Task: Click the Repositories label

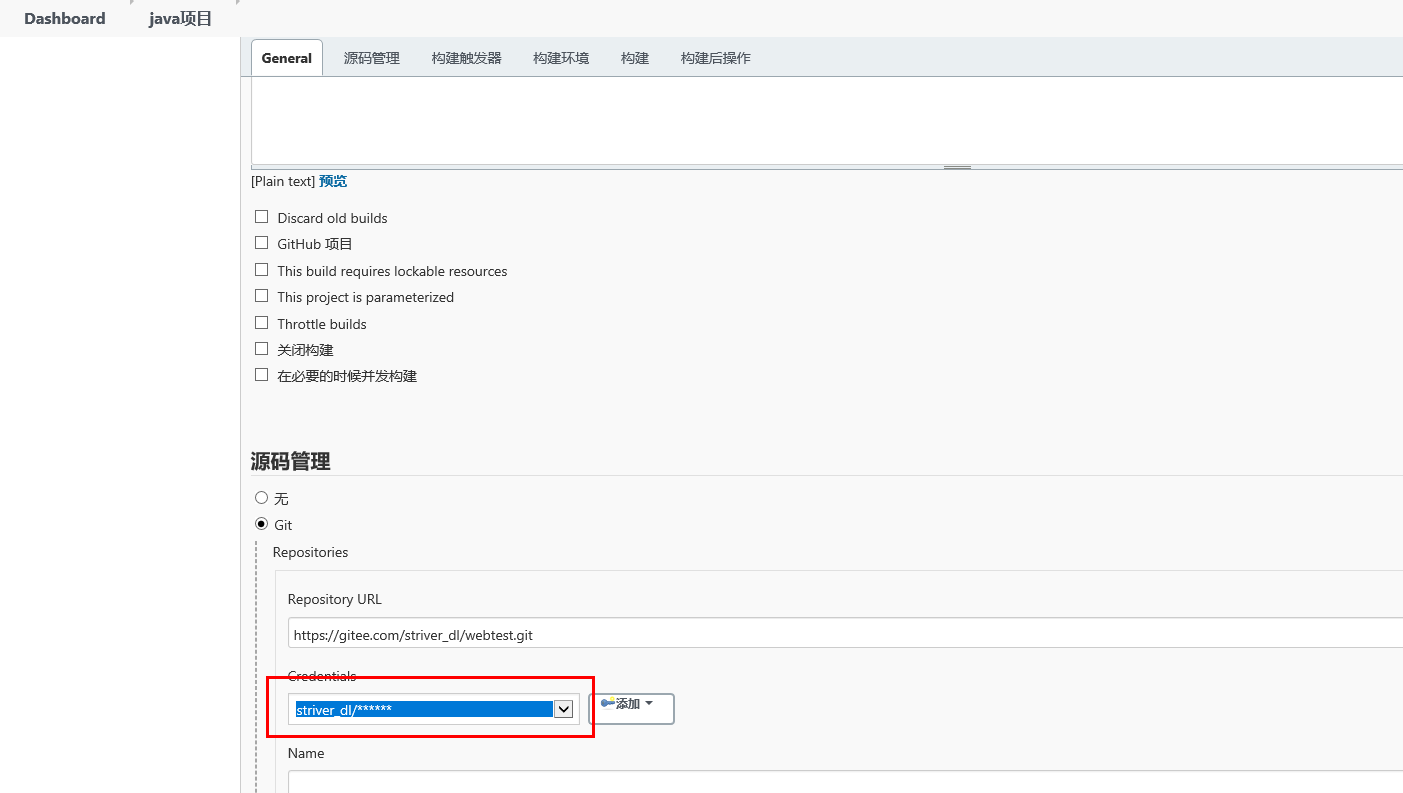Action: (310, 552)
